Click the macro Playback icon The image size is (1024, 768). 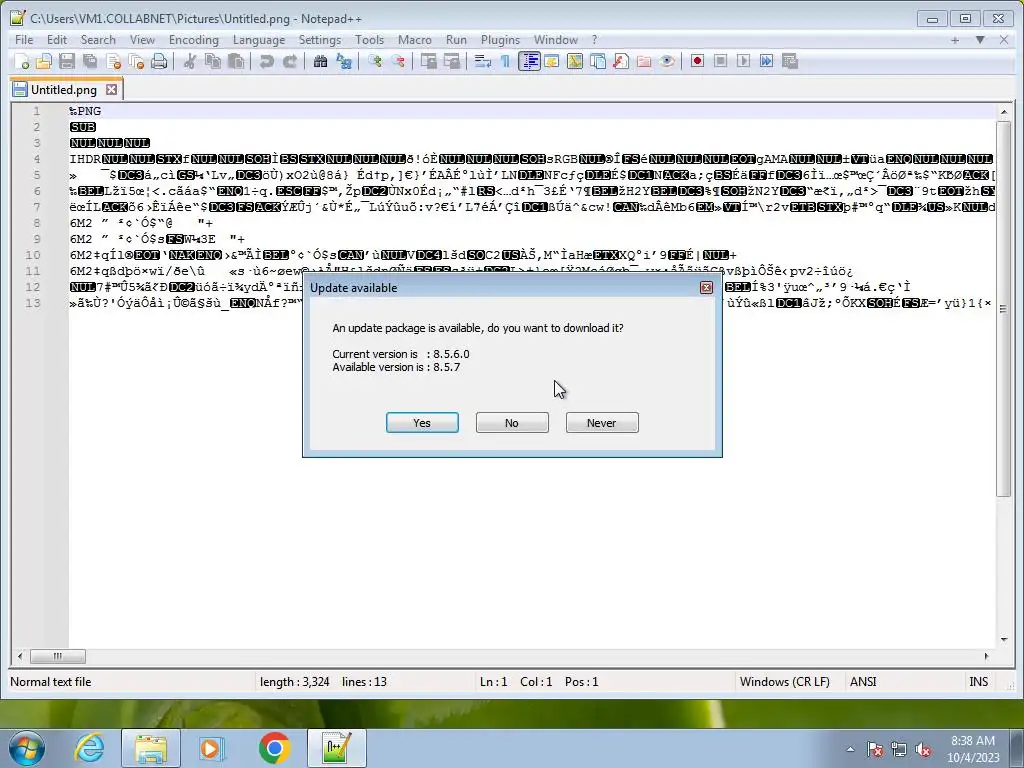tap(743, 61)
